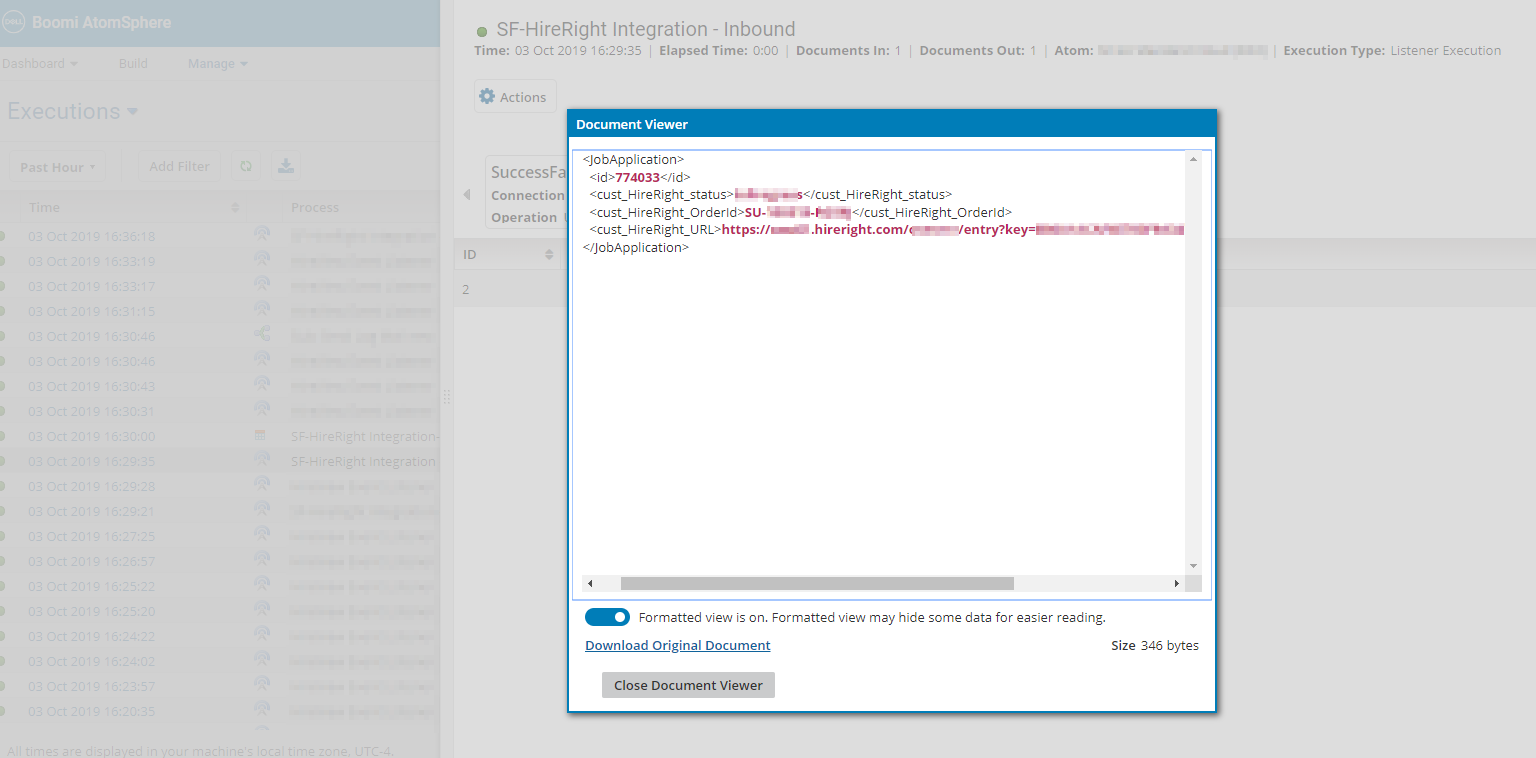Click the download executions icon

click(286, 166)
